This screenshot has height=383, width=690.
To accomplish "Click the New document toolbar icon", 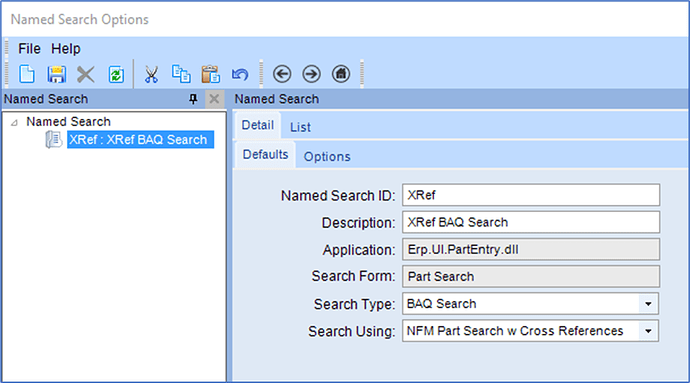I will (x=27, y=74).
